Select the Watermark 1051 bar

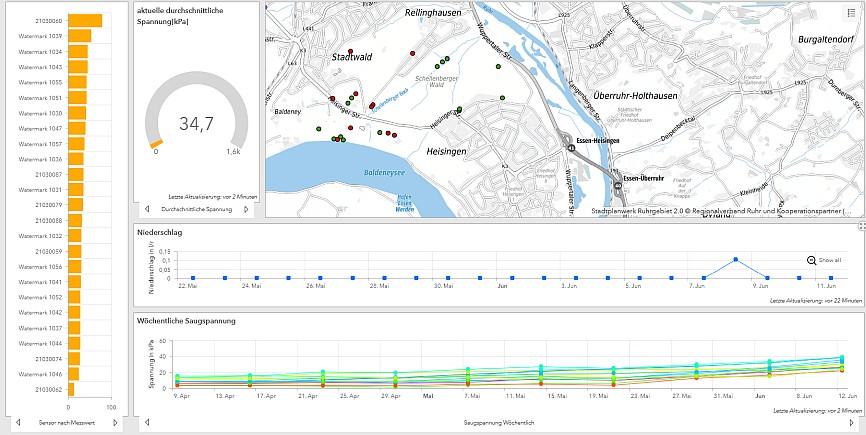(77, 98)
